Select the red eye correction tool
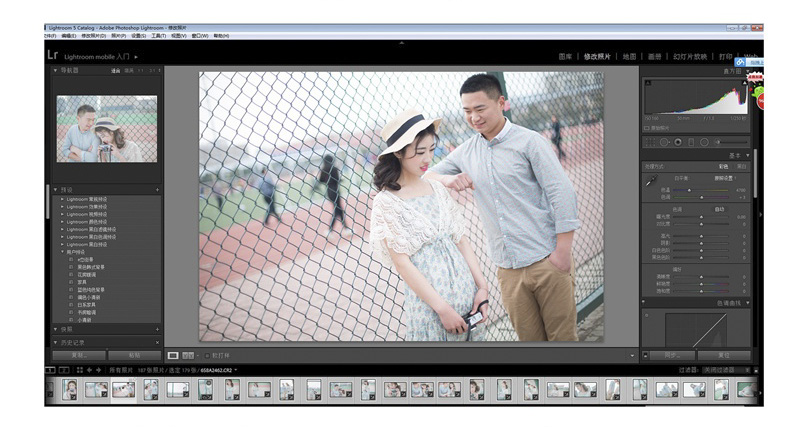 point(678,142)
